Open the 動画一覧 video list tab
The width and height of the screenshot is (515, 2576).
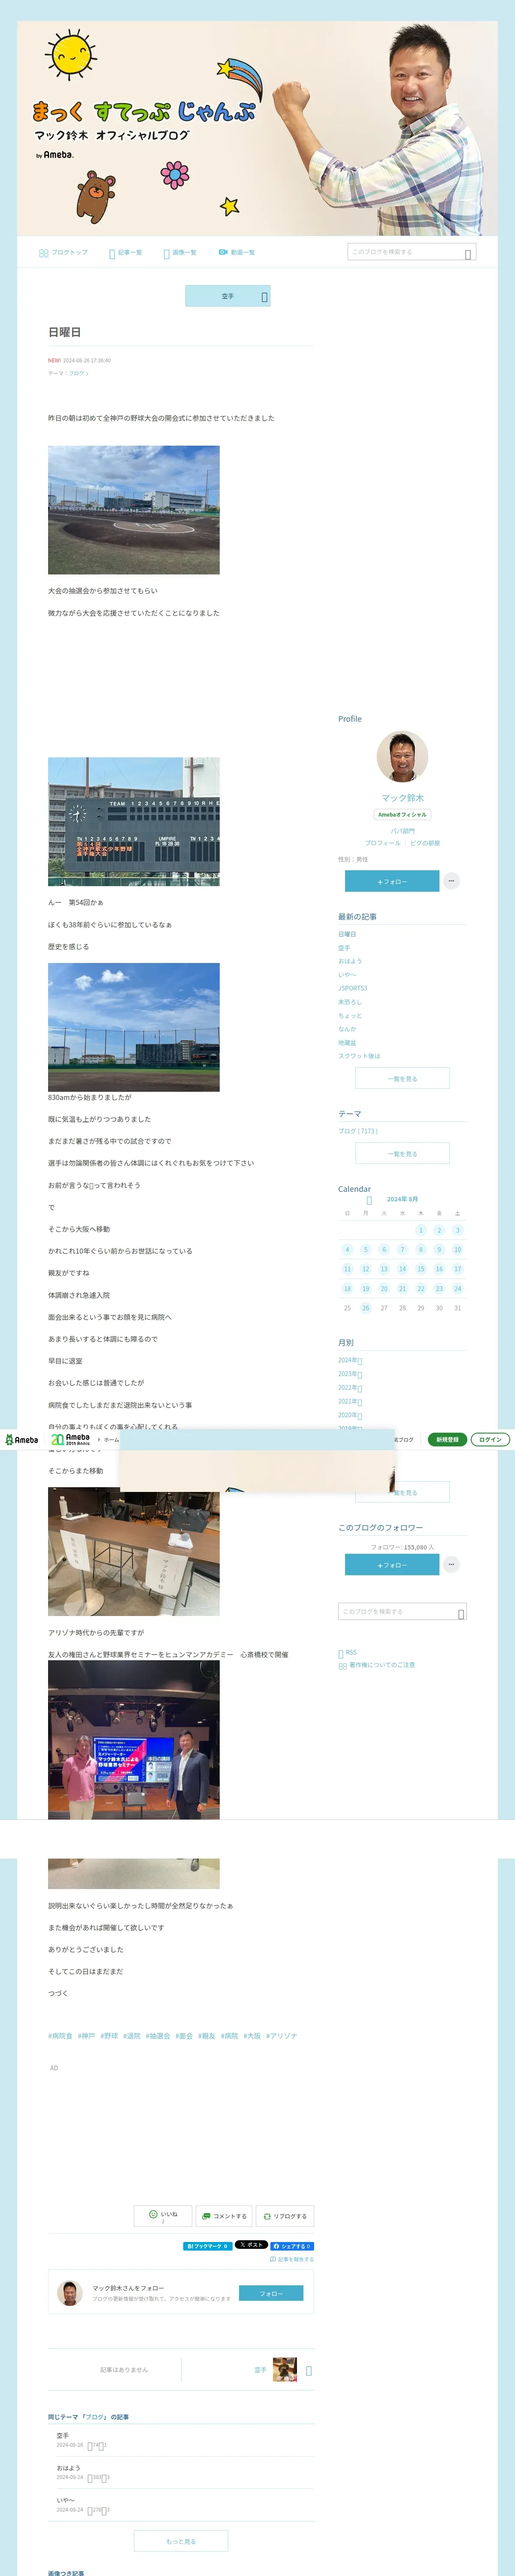237,253
